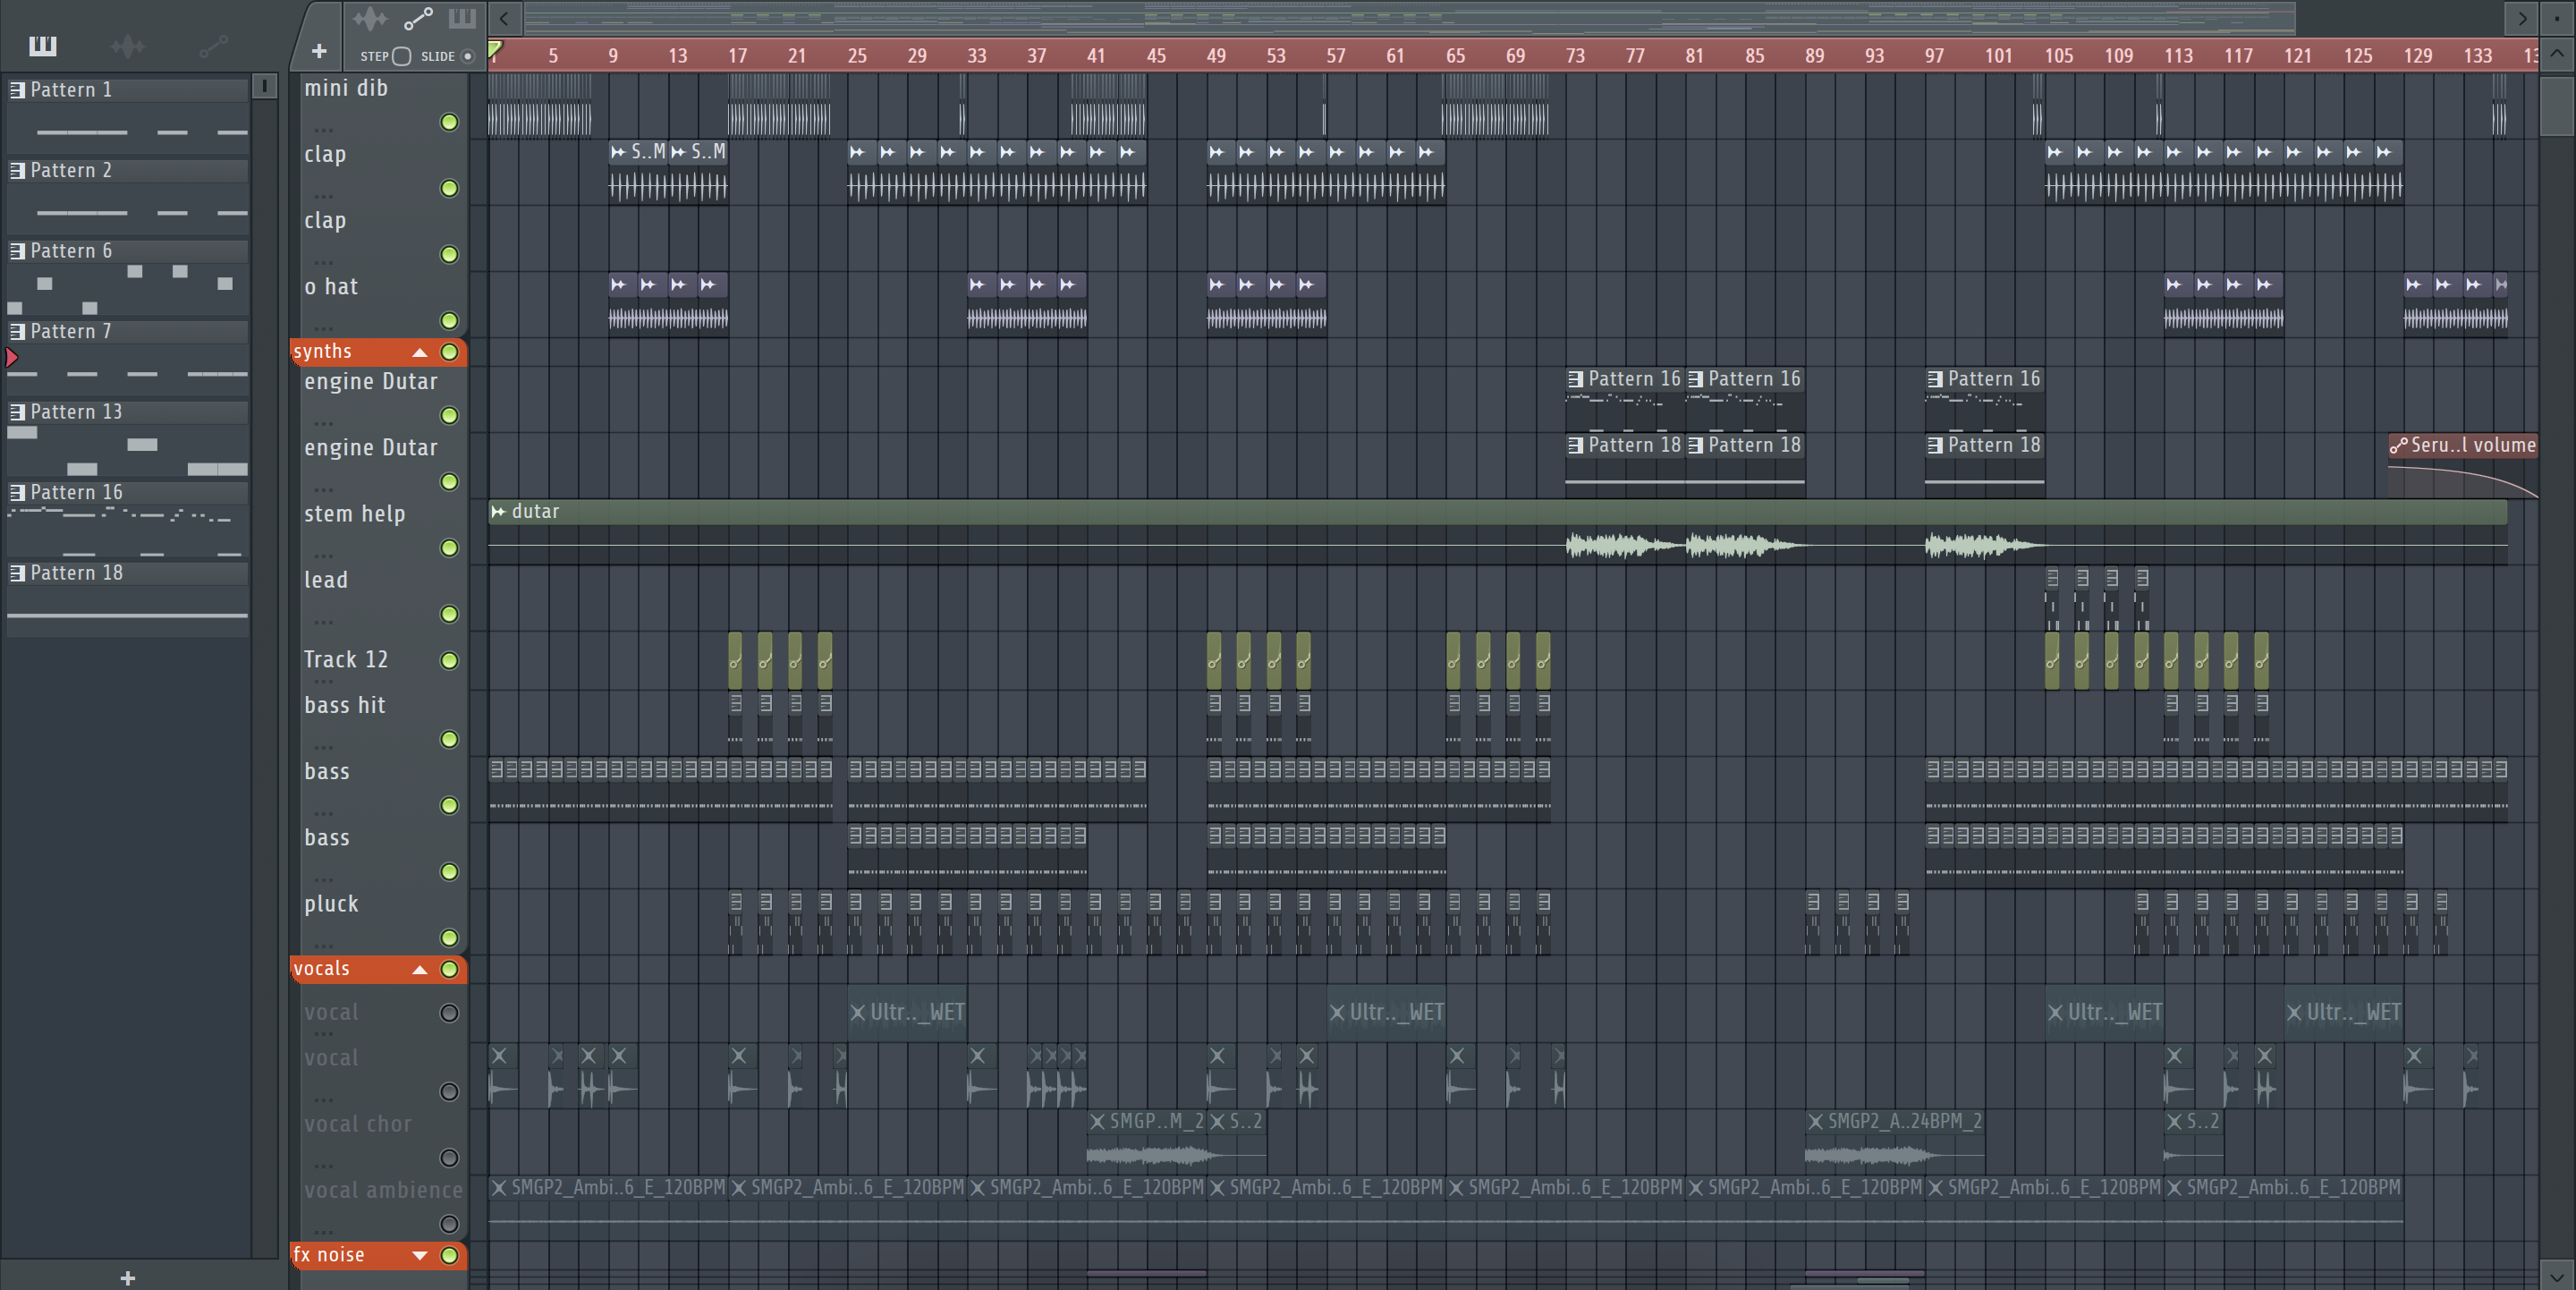
Task: Click the green song position marker at start
Action: point(495,48)
